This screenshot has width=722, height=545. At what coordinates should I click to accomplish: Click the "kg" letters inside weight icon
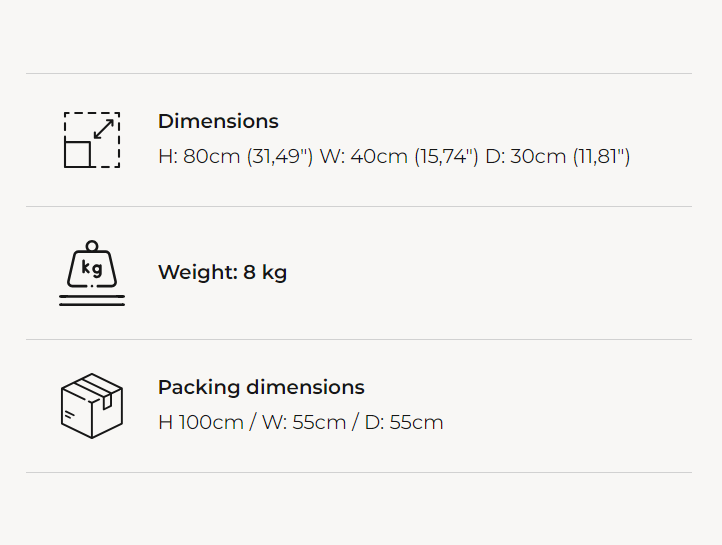(92, 269)
